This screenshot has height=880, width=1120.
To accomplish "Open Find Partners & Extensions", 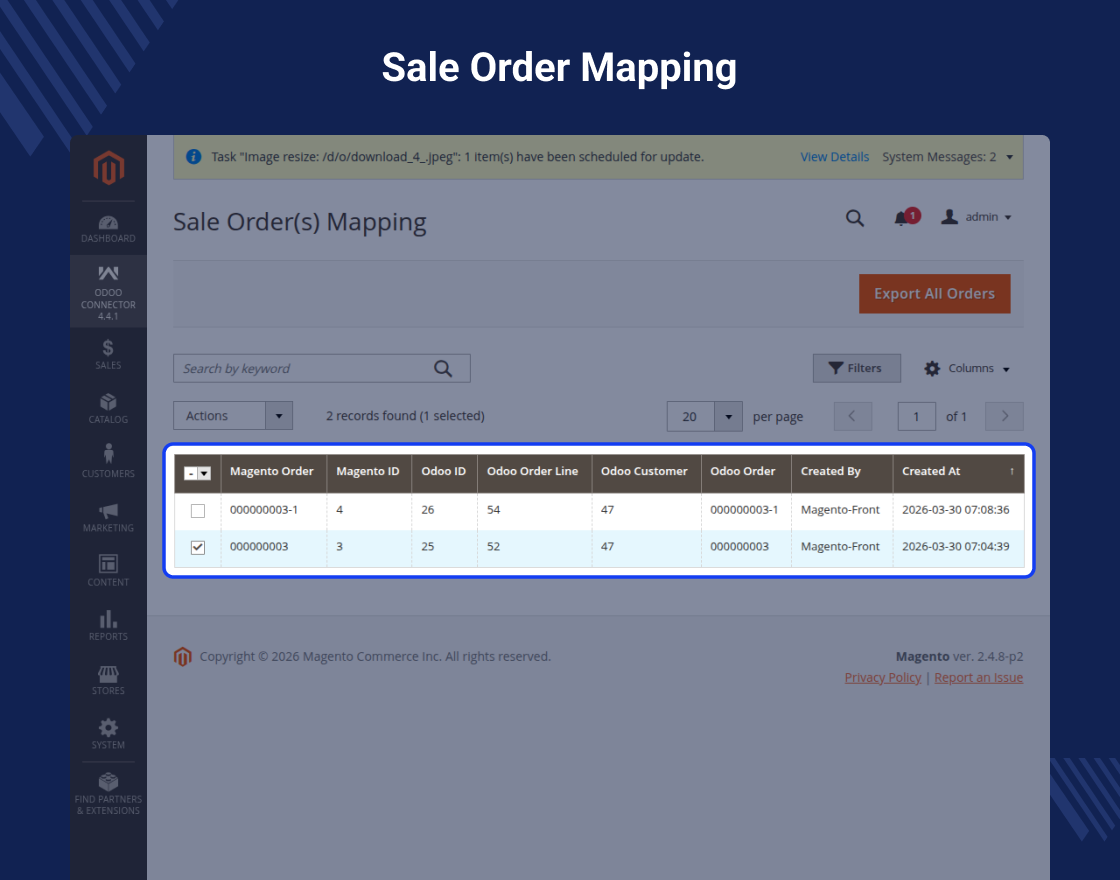I will click(x=109, y=794).
